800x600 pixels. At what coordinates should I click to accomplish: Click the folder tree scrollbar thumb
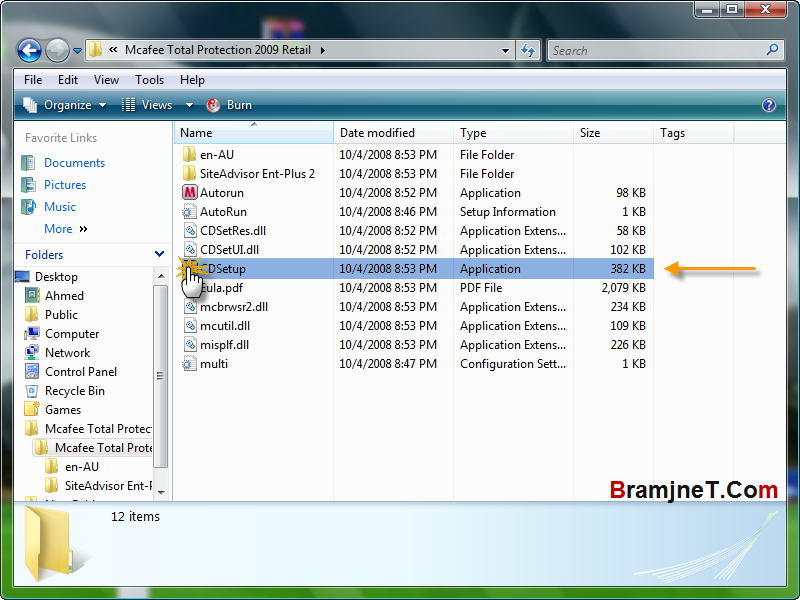pos(161,377)
